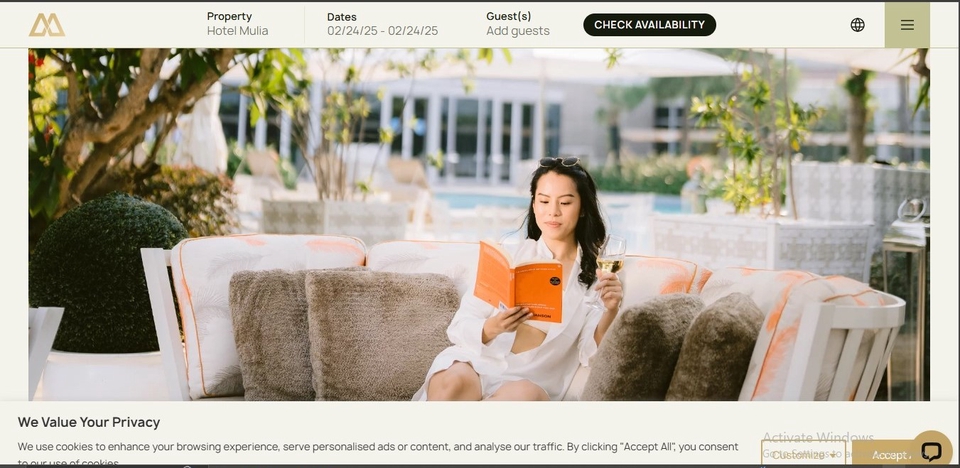Open the Dates picker field
This screenshot has width=960, height=468.
point(383,24)
